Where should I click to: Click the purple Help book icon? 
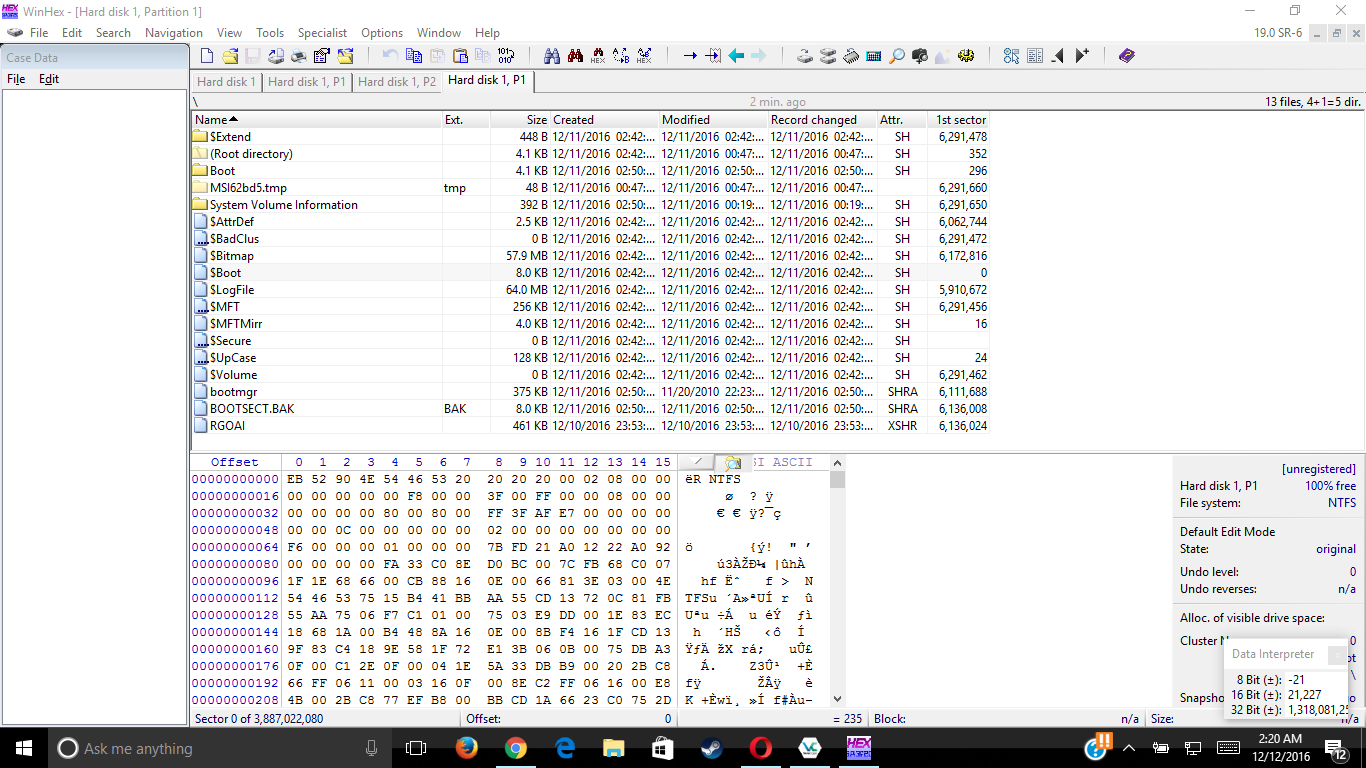(1127, 56)
